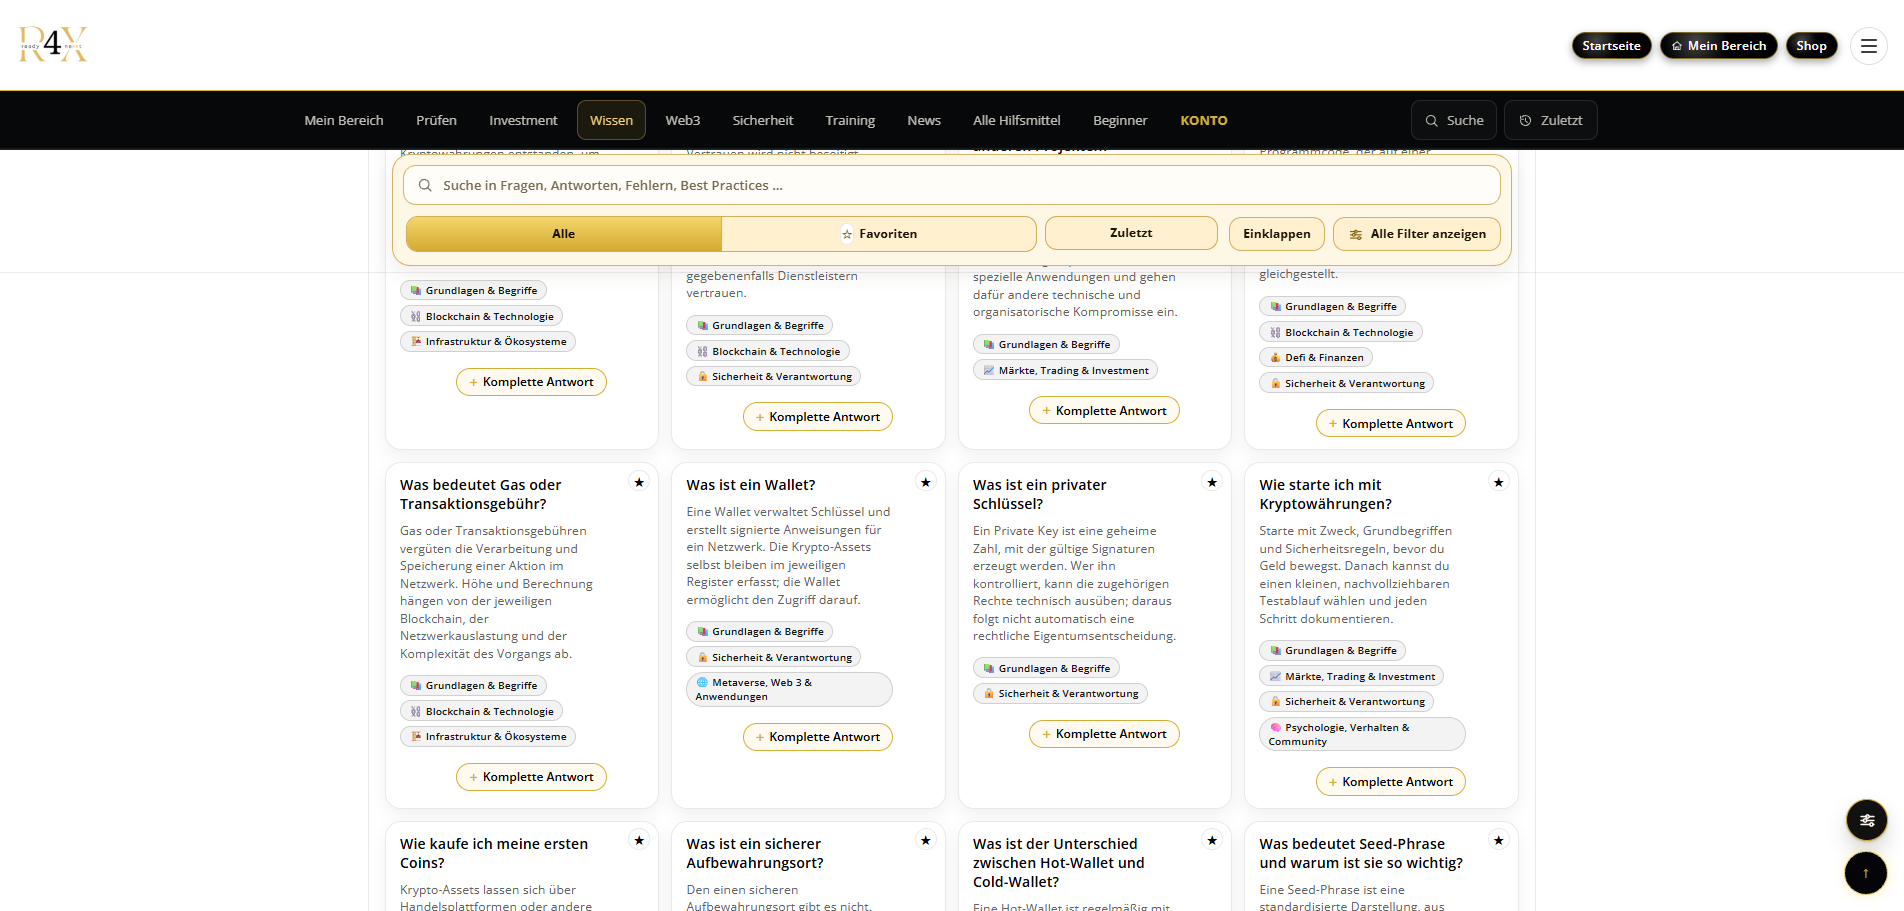This screenshot has height=911, width=1904.
Task: Expand Komplette Antwort for privater Schlüssel
Action: [x=1104, y=734]
